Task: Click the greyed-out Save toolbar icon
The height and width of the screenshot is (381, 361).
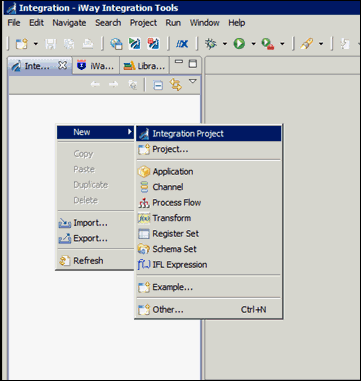Action: coord(50,44)
